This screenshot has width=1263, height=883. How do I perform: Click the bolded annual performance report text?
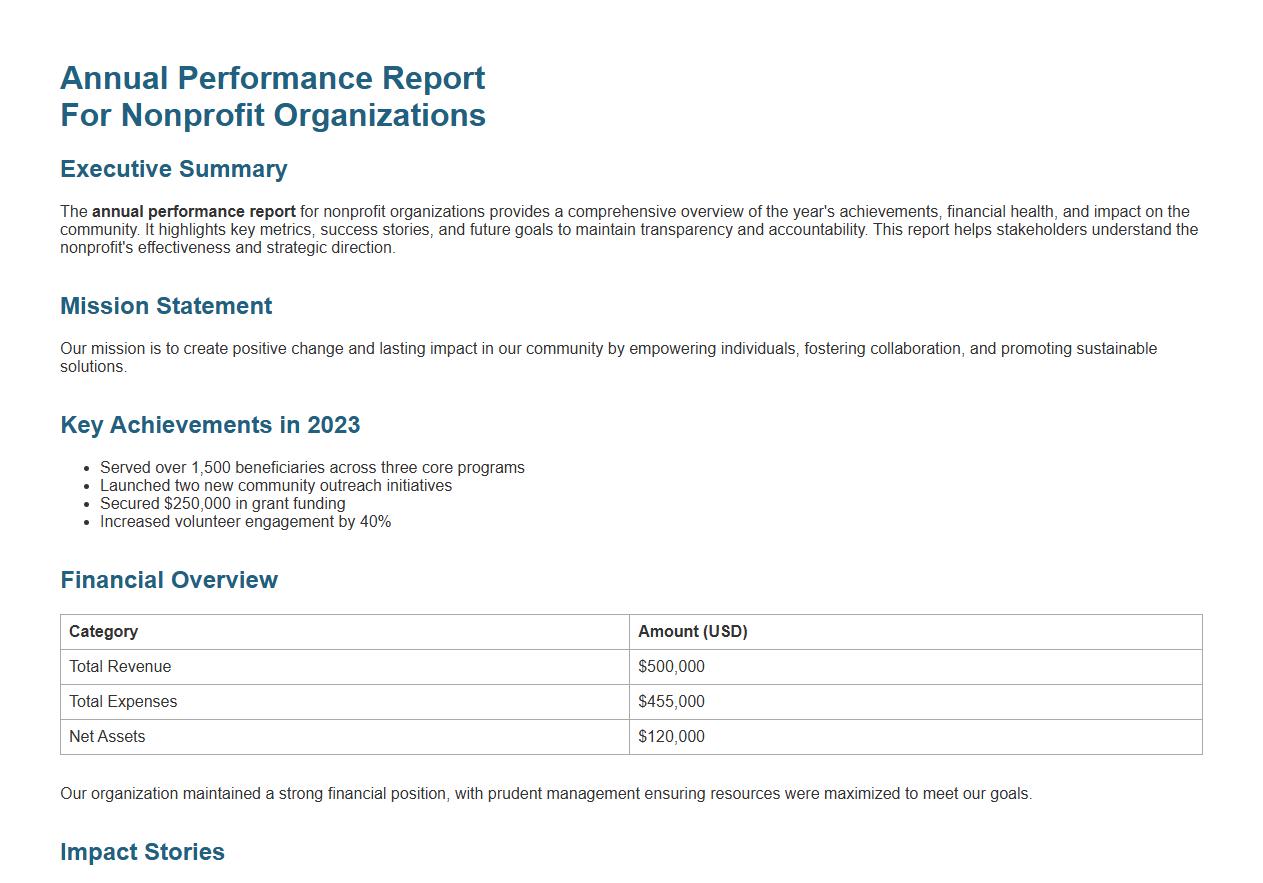click(x=192, y=211)
